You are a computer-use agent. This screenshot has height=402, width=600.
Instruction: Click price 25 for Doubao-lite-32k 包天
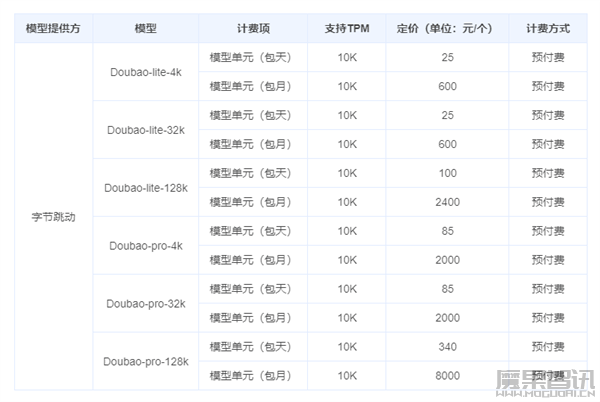coord(447,115)
